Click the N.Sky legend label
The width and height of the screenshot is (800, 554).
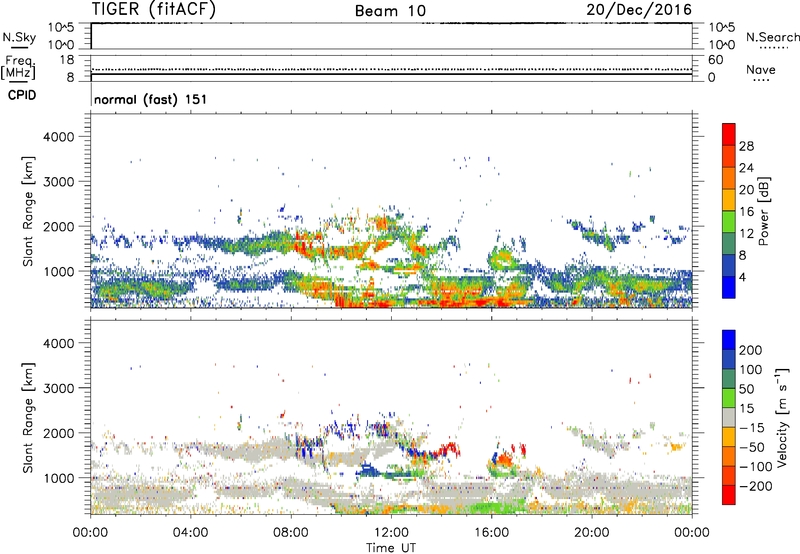point(19,37)
